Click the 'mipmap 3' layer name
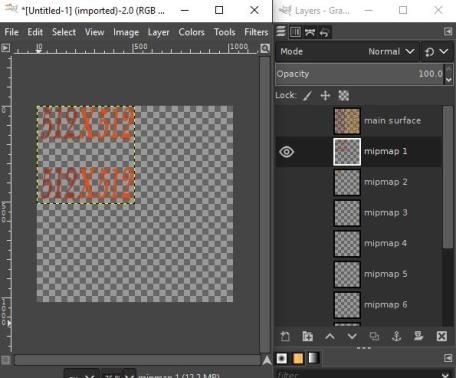This screenshot has height=378, width=456. (x=386, y=213)
